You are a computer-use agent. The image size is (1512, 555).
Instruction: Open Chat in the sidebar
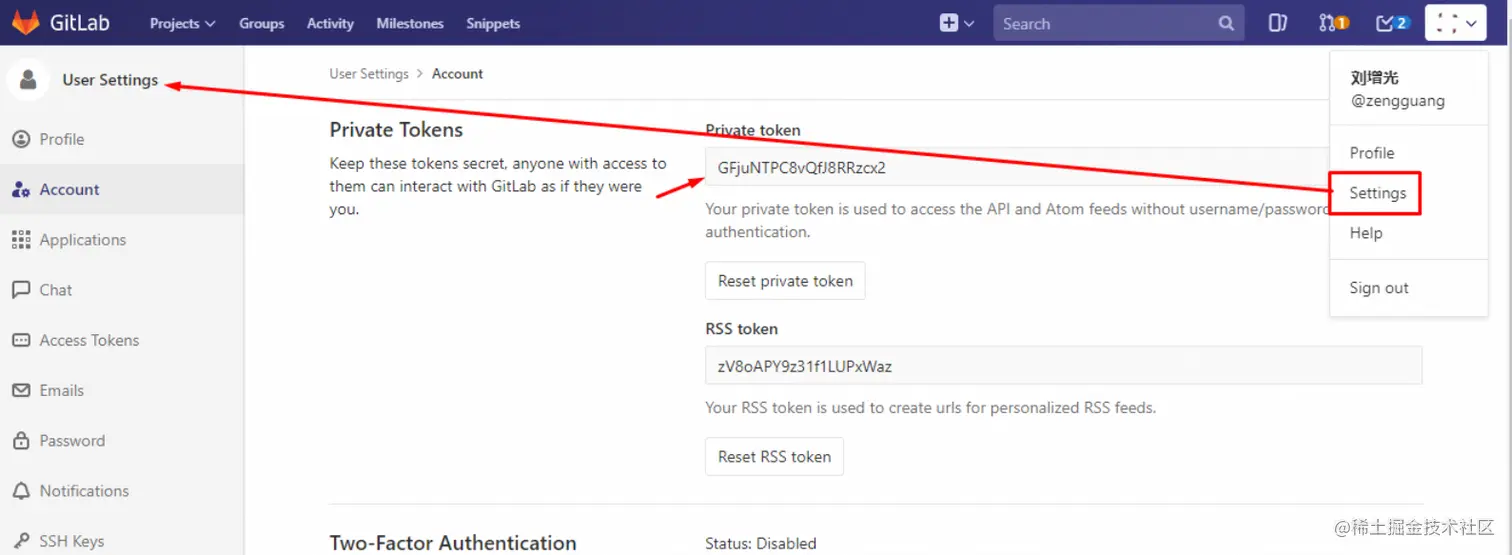click(x=56, y=290)
